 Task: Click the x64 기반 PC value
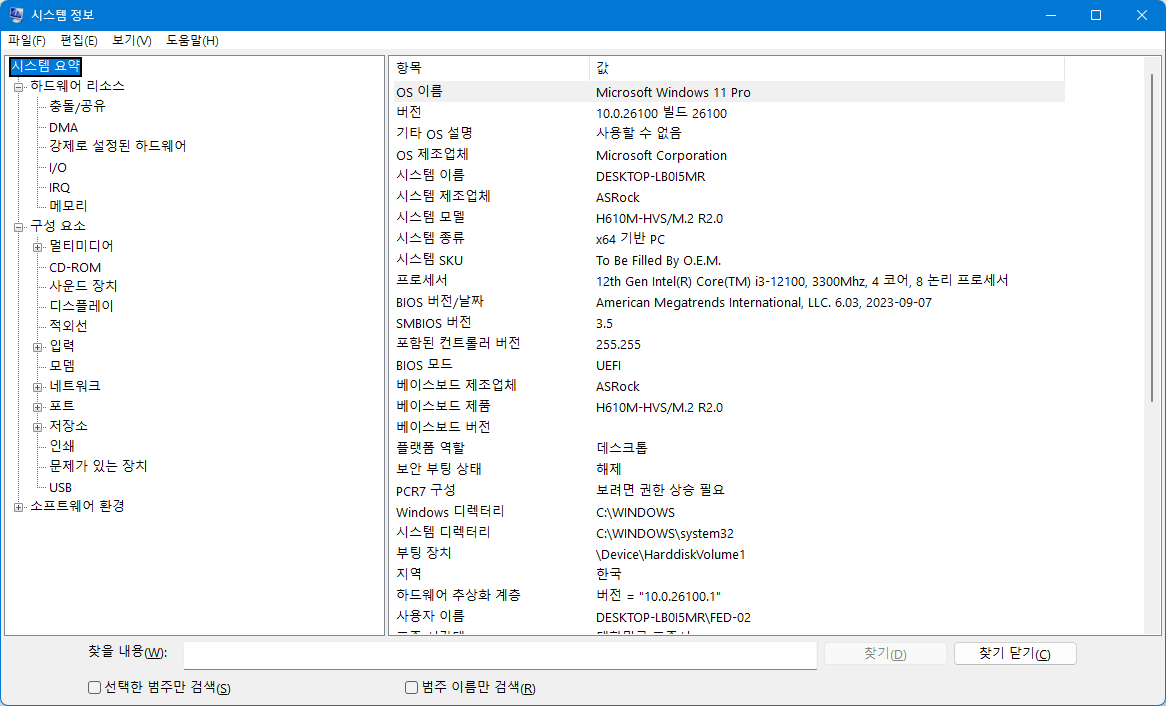(630, 239)
